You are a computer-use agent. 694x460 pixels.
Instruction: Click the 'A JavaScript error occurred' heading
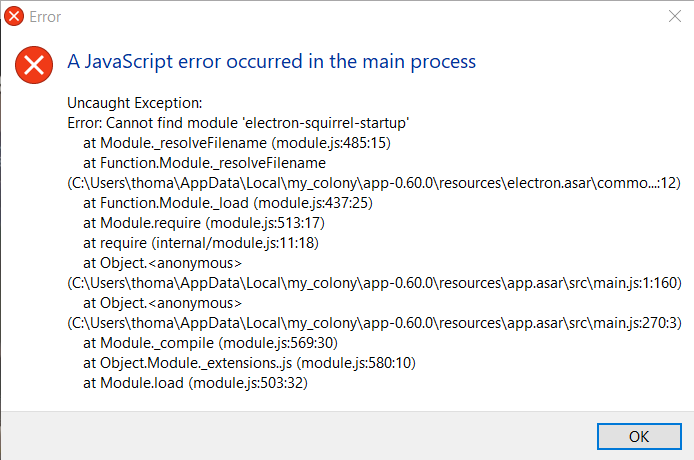point(271,62)
